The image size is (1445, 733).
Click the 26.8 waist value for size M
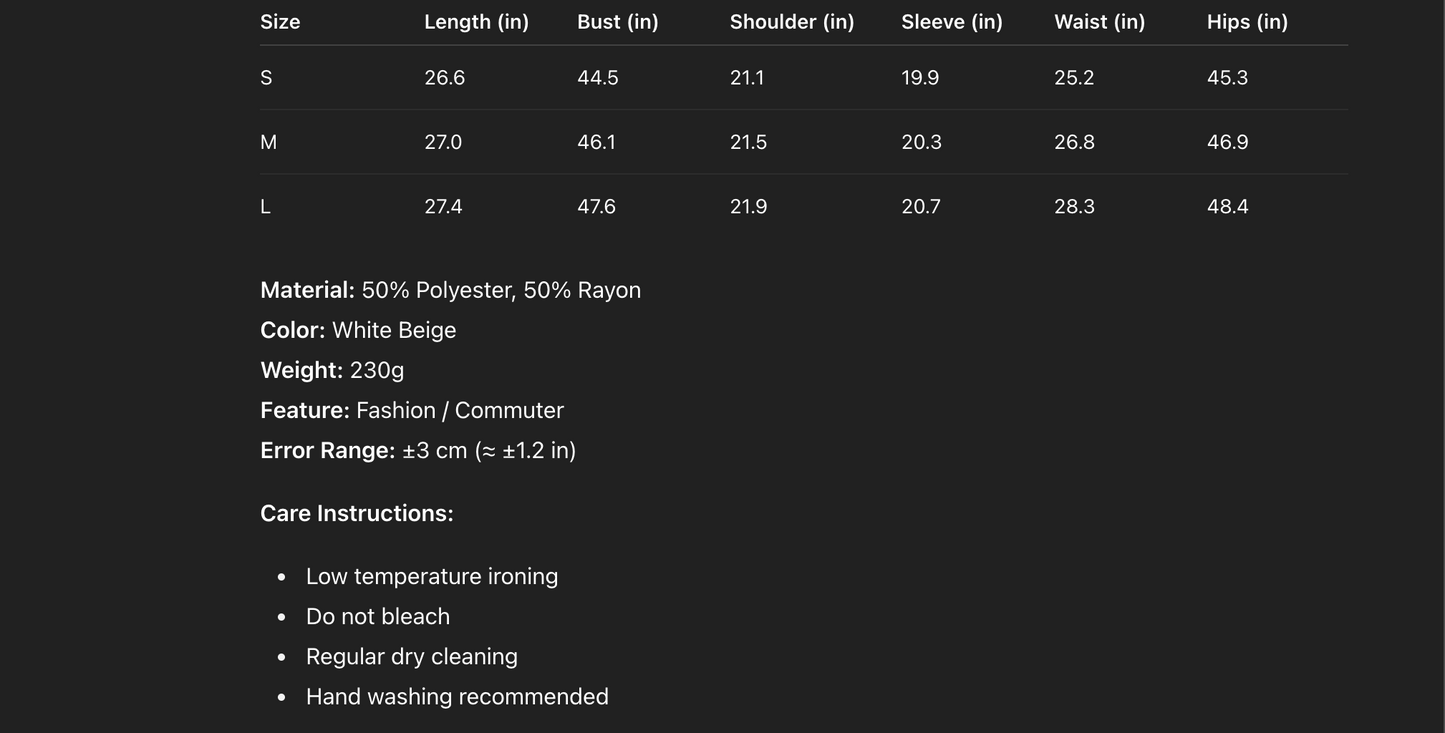tap(1074, 142)
